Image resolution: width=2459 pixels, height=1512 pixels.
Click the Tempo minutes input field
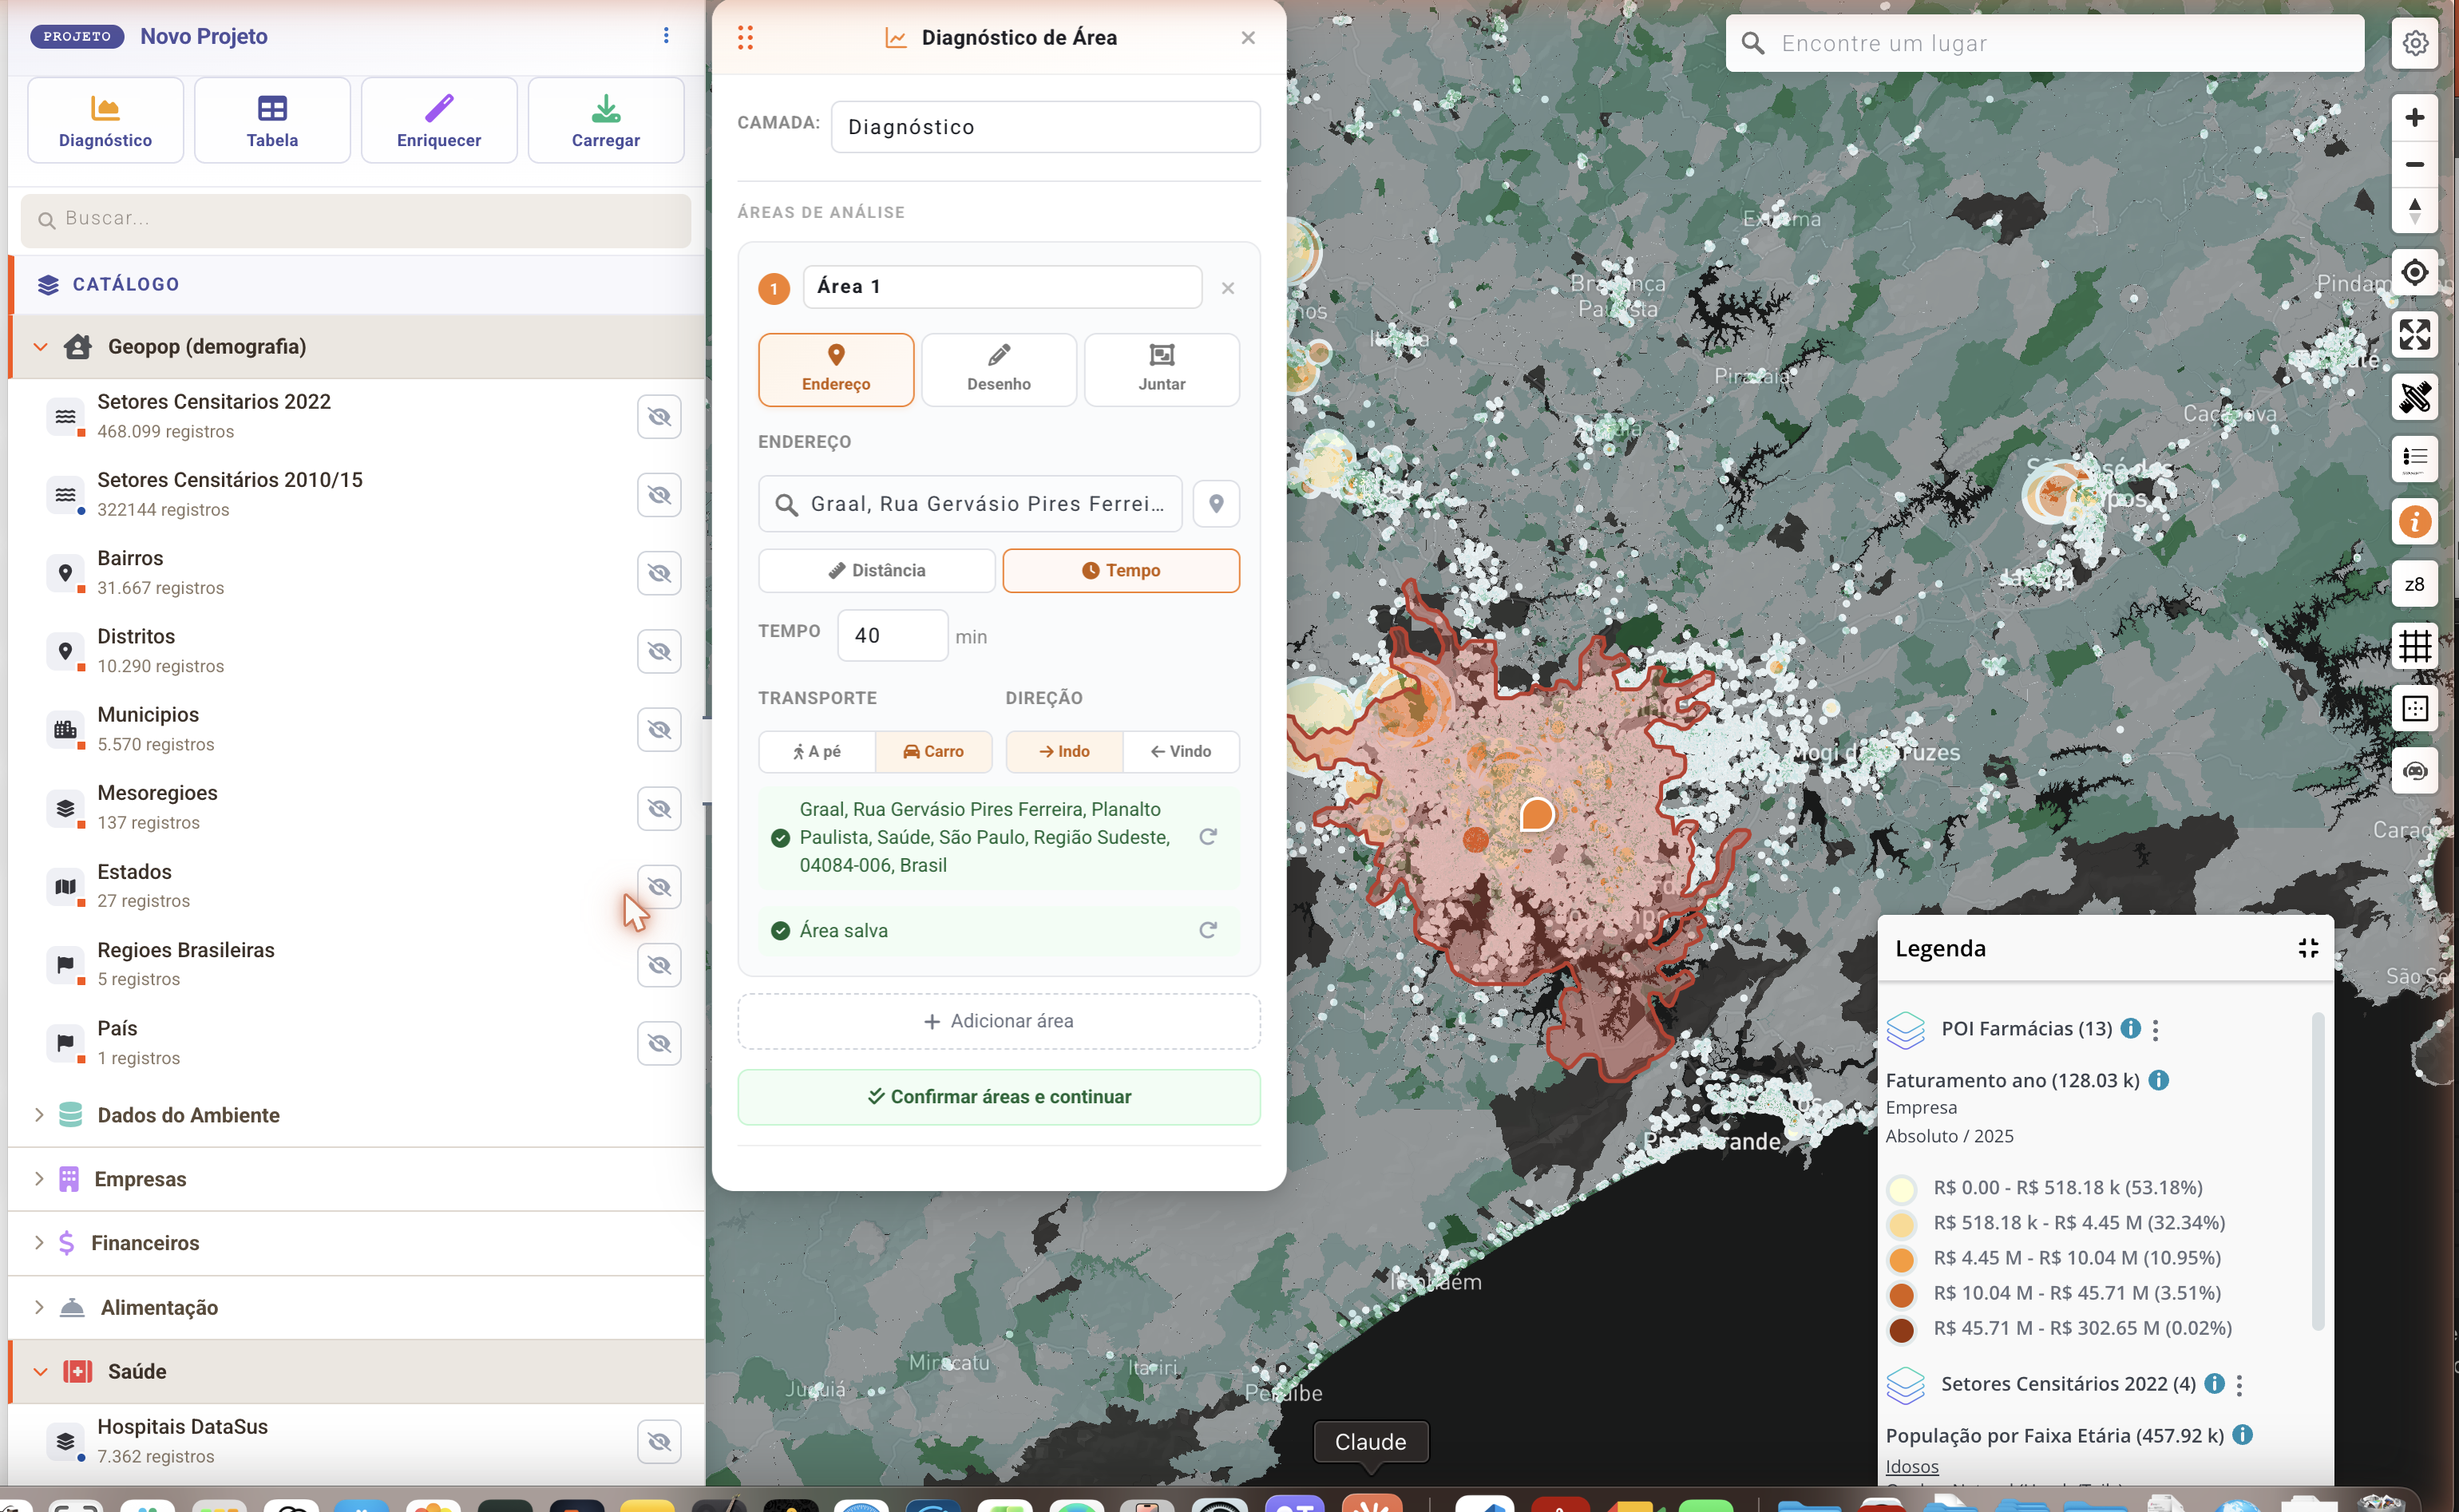(892, 635)
